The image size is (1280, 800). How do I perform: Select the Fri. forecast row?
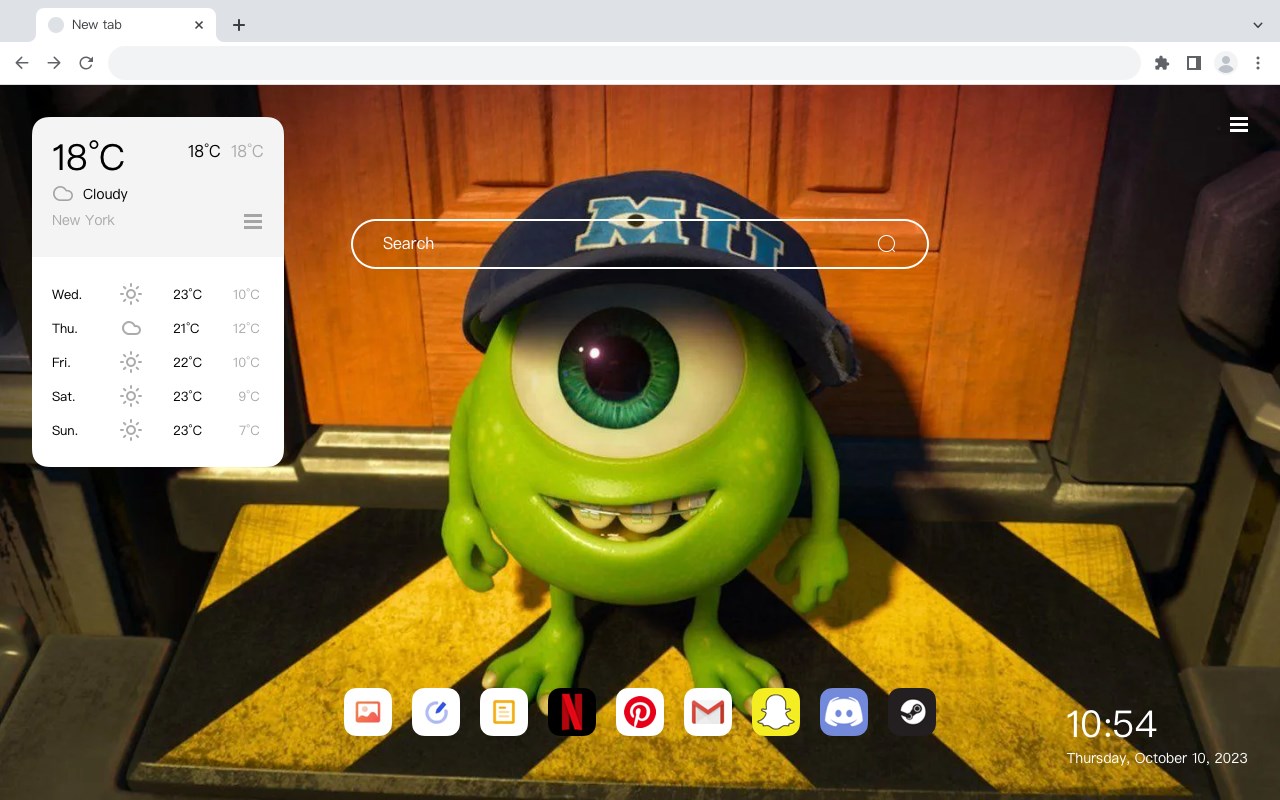158,362
